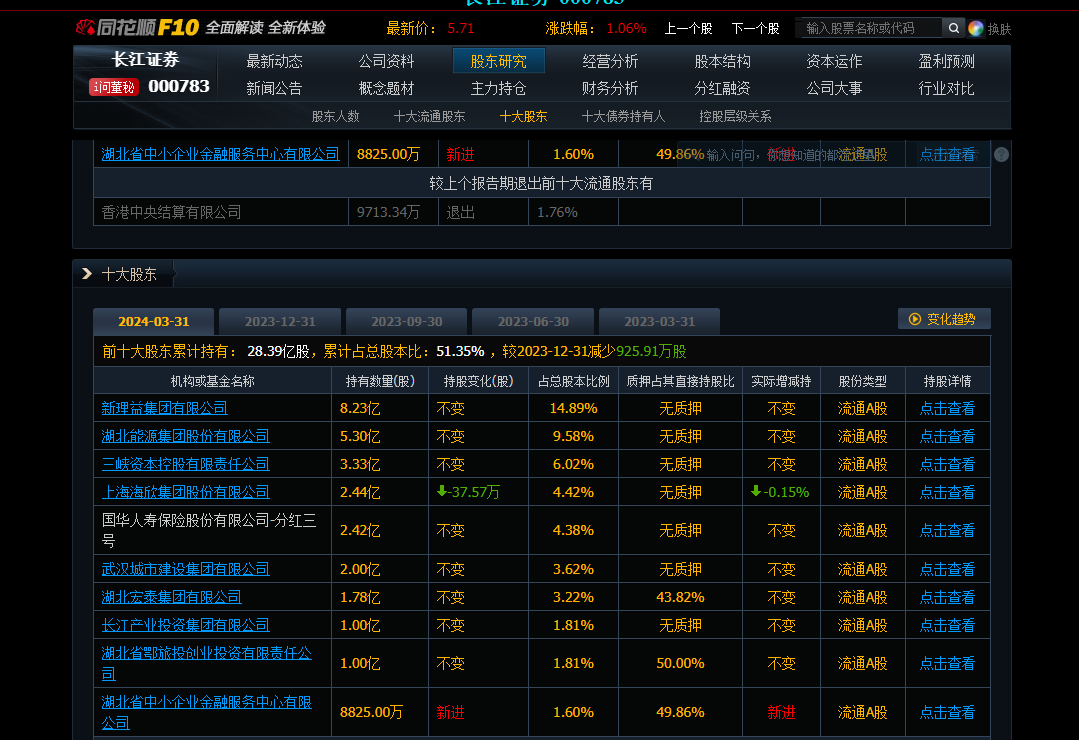The width and height of the screenshot is (1079, 740).
Task: Open 公司大事 menu item
Action: tap(834, 88)
